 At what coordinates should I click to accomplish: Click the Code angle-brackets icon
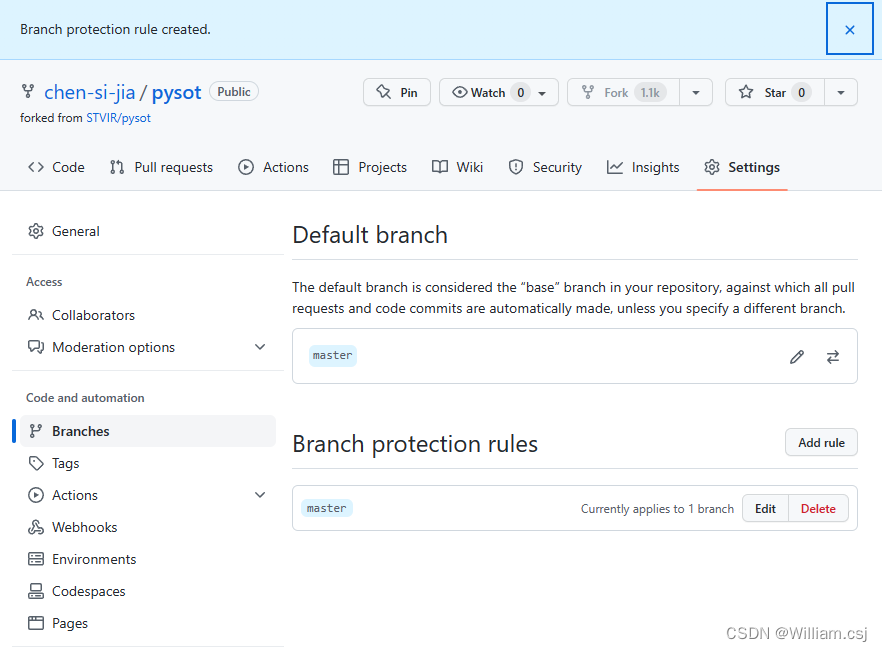pyautogui.click(x=36, y=167)
